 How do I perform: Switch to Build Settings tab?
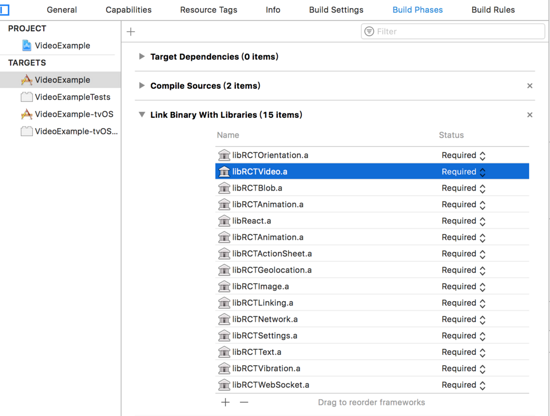coord(336,10)
